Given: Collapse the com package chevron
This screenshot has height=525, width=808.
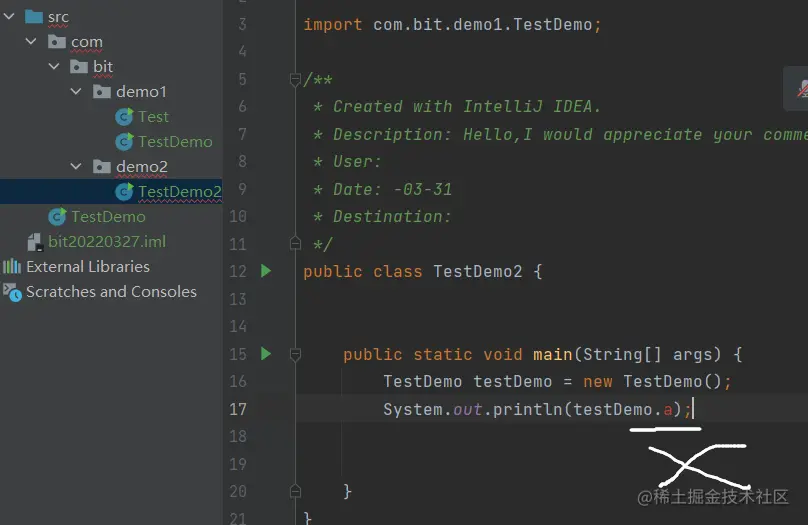Looking at the screenshot, I should [x=31, y=41].
